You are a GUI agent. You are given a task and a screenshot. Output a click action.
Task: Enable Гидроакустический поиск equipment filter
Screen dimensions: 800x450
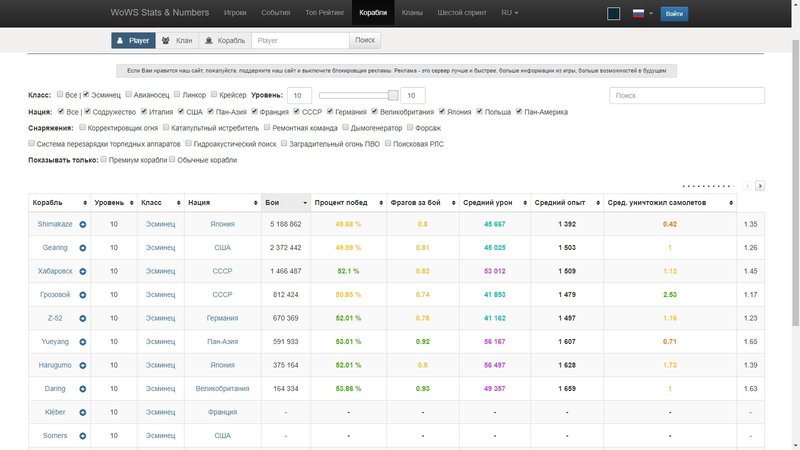click(188, 143)
